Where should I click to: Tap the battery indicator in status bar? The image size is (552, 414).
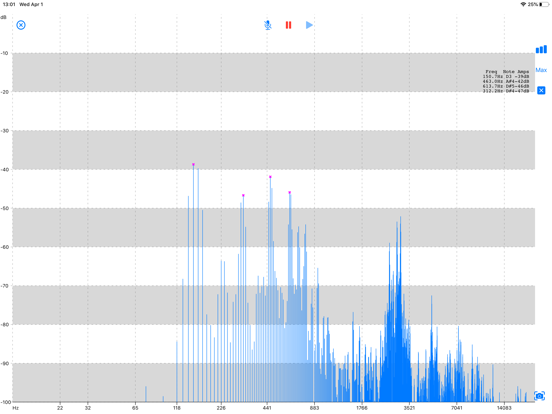[544, 4]
